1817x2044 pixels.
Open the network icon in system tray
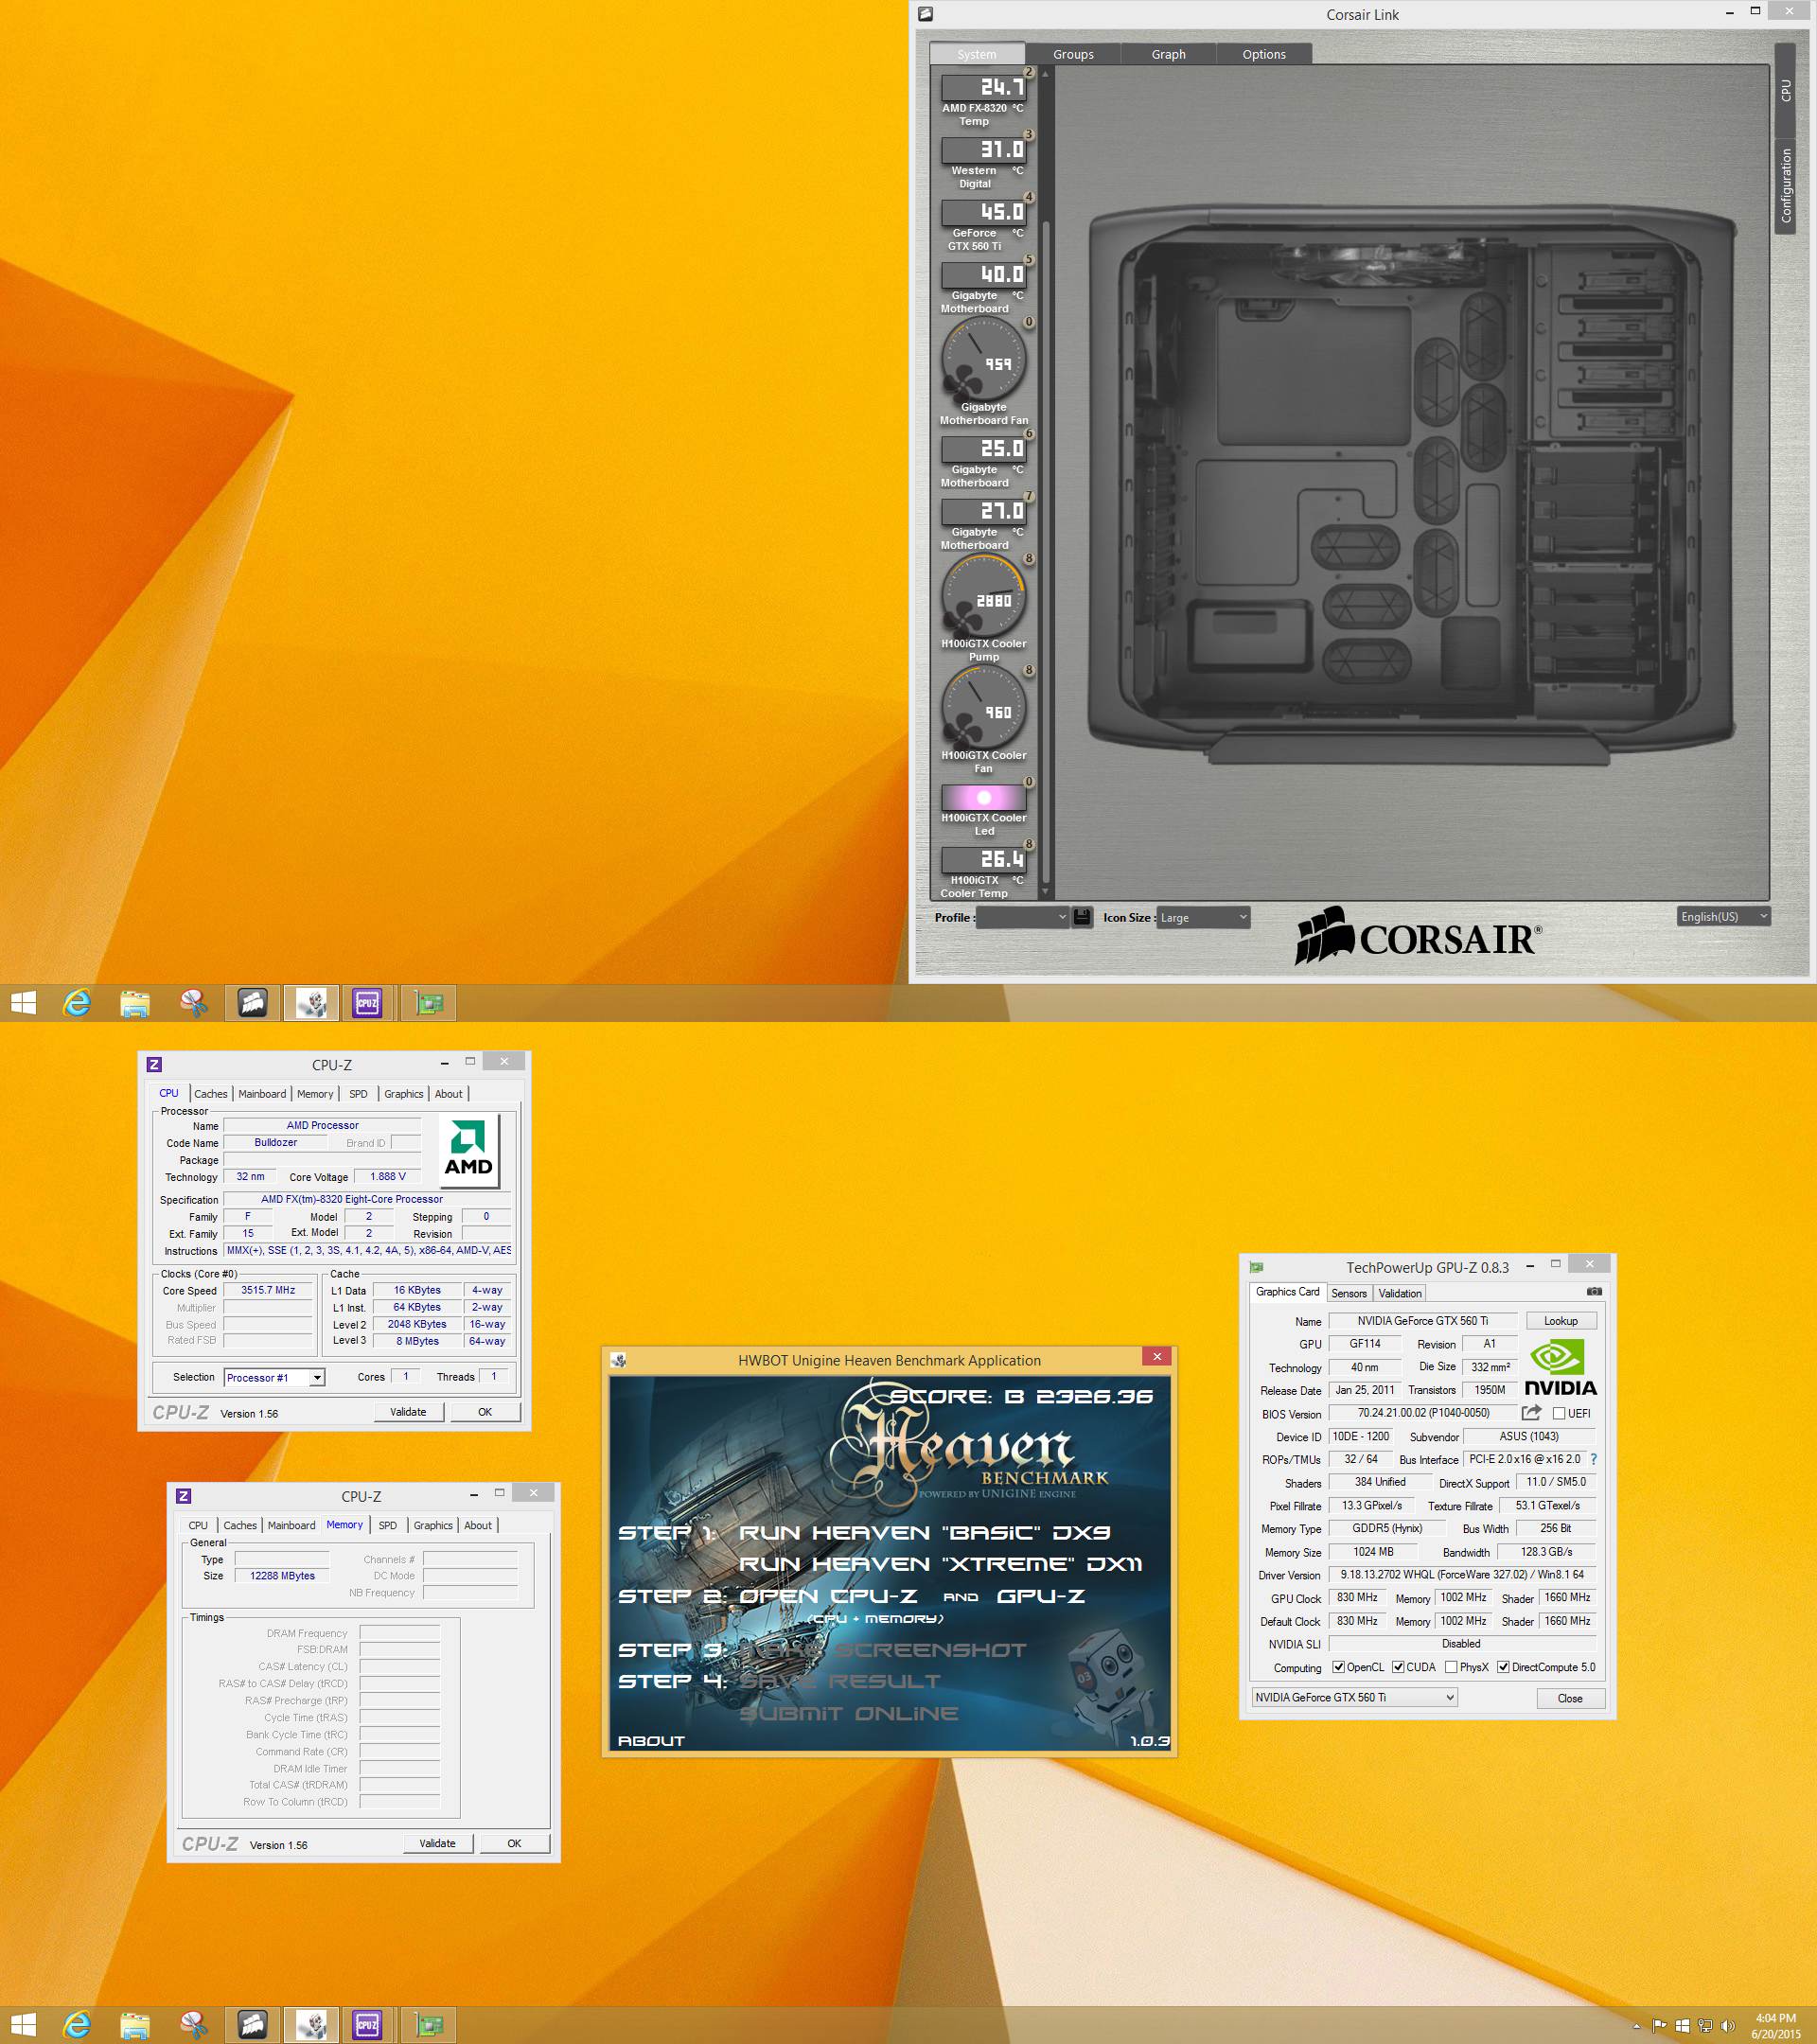tap(1705, 2026)
